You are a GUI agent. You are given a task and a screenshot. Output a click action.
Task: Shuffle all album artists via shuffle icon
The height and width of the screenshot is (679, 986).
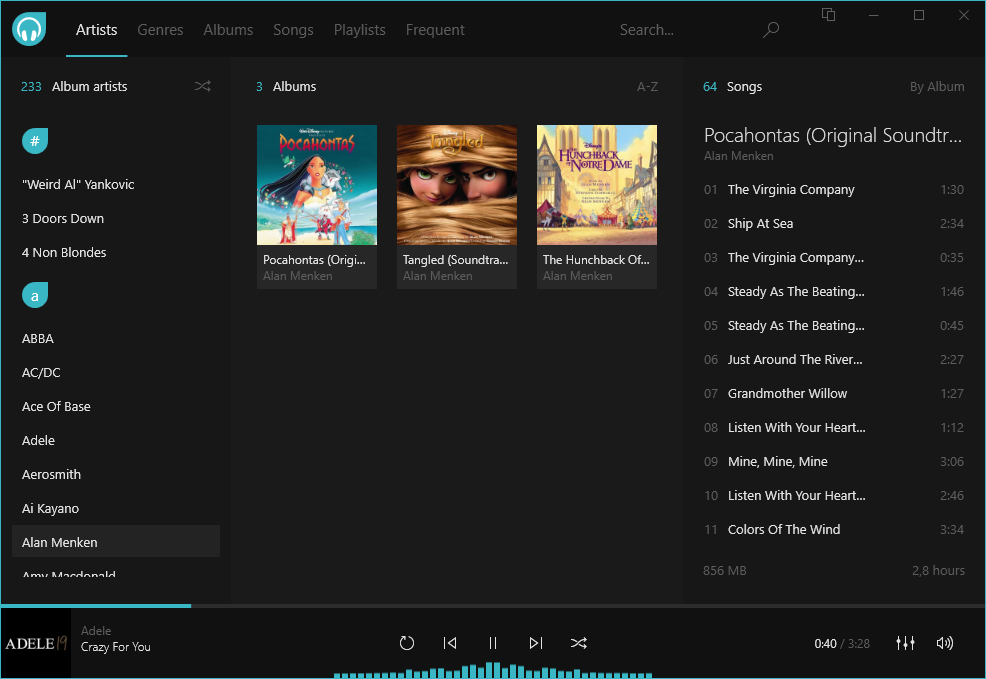pos(203,86)
